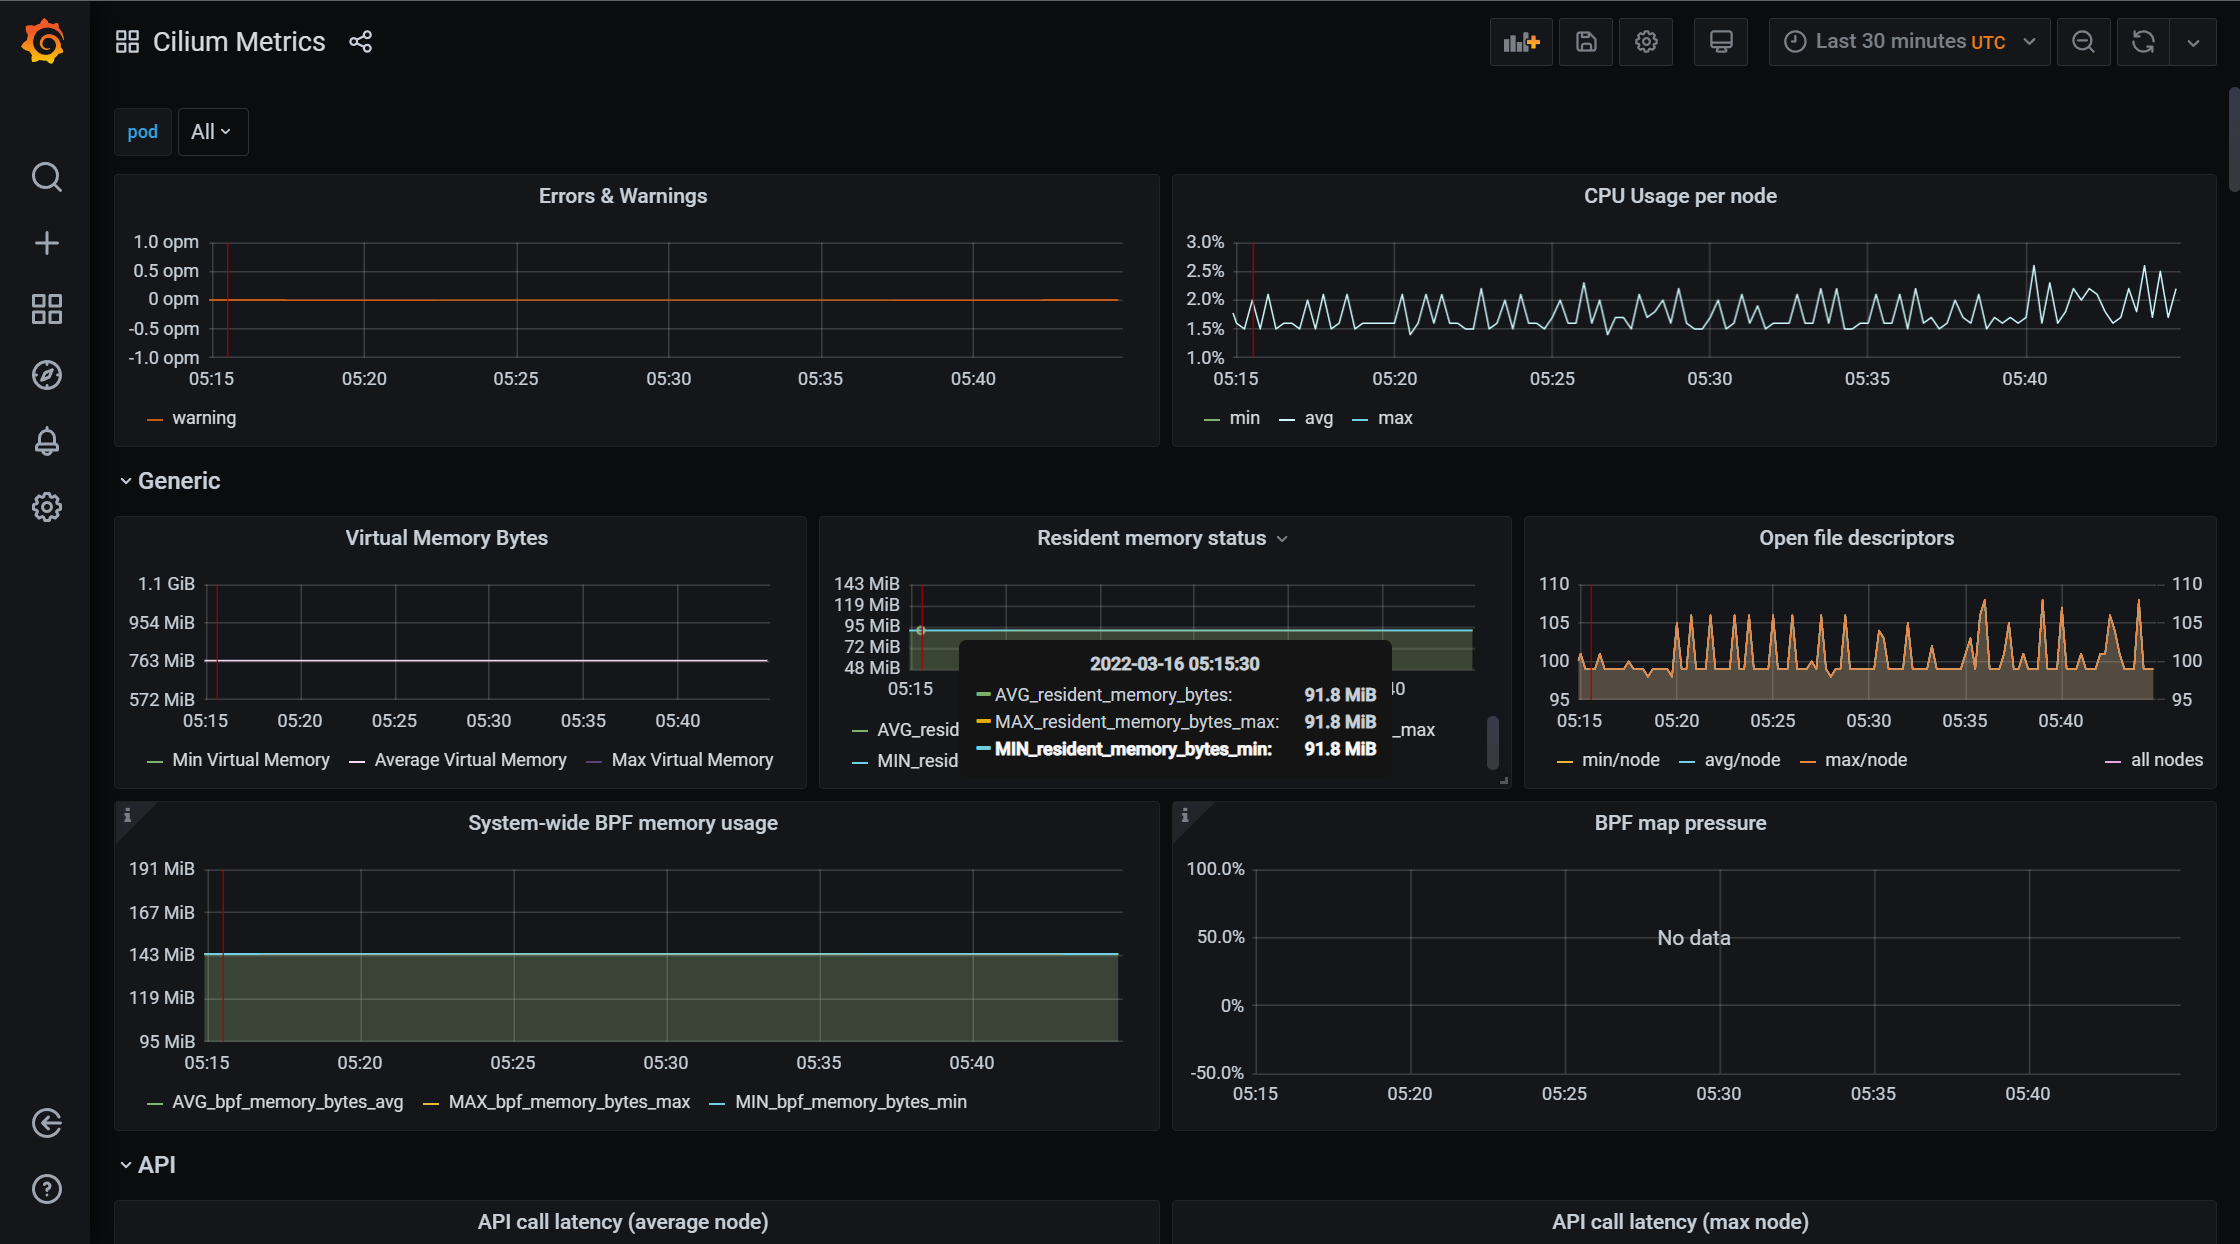Screen dimensions: 2240x1244
Task: Toggle max/node series in file descriptors legend
Action: [x=1866, y=760]
